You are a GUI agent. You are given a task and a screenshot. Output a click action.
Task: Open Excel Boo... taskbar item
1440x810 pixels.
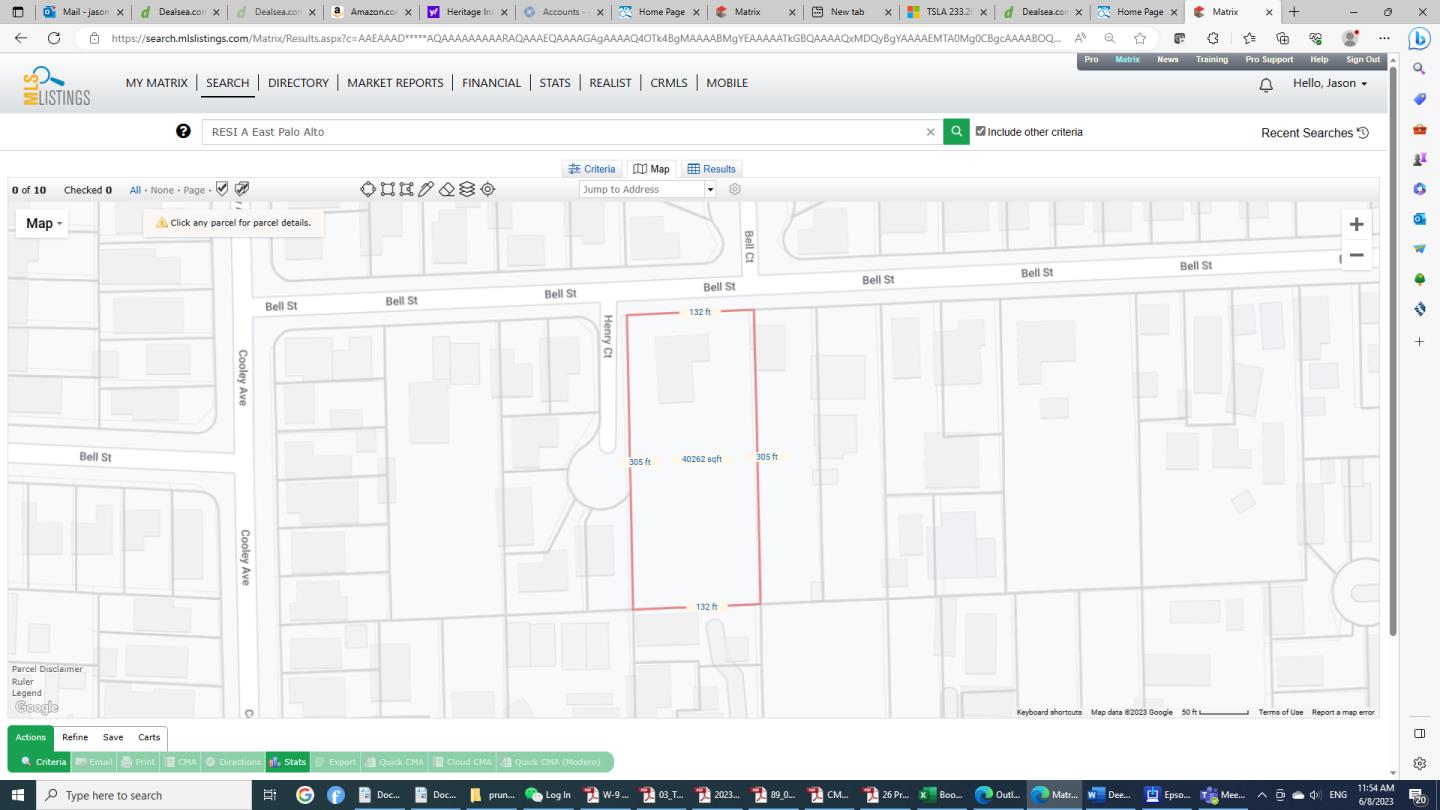941,795
